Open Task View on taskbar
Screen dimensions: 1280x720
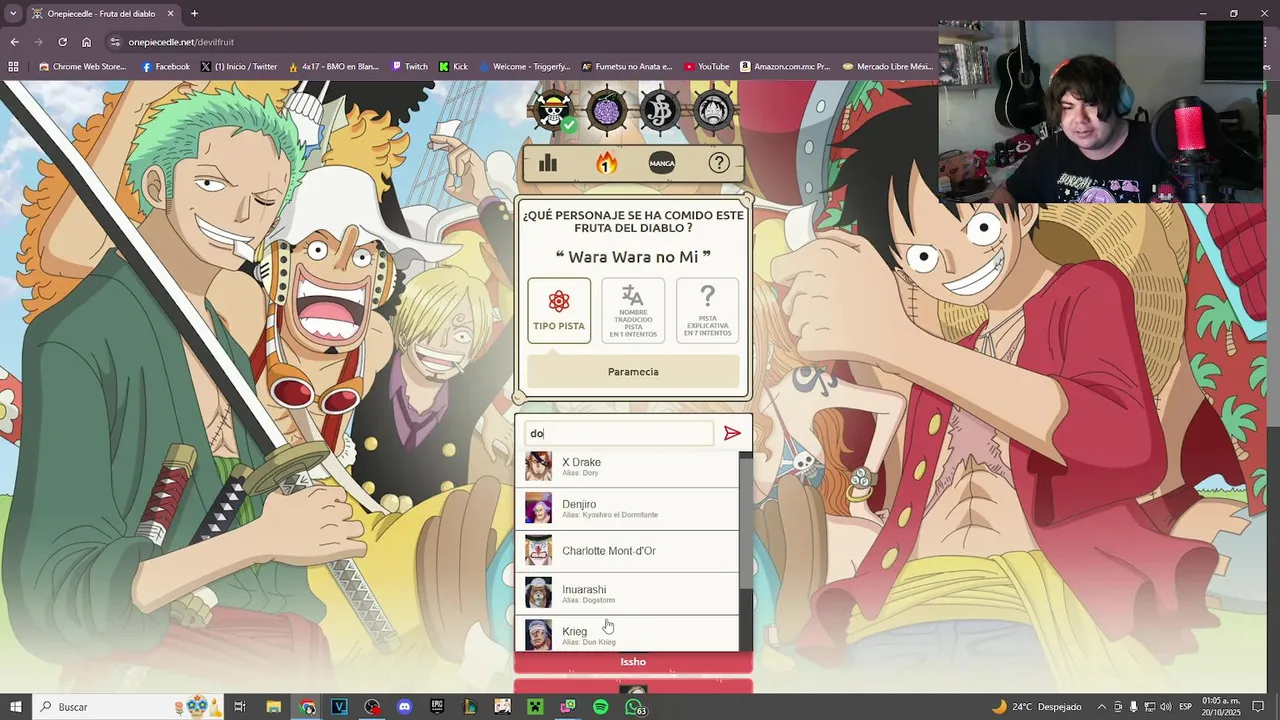point(240,707)
